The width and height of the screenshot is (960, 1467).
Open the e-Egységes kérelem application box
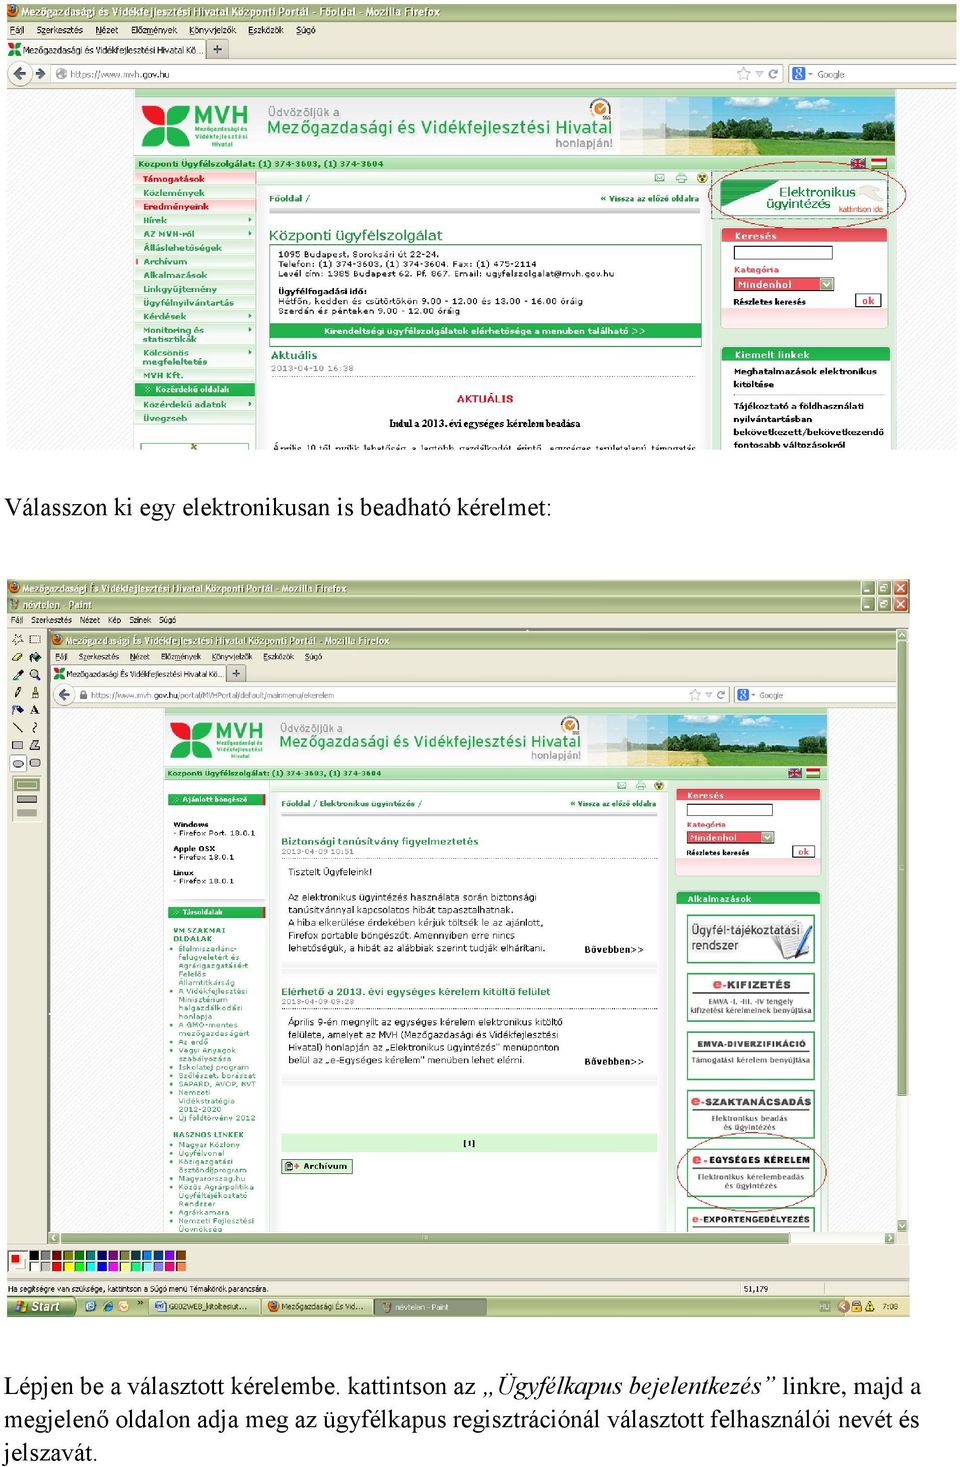coord(751,1170)
